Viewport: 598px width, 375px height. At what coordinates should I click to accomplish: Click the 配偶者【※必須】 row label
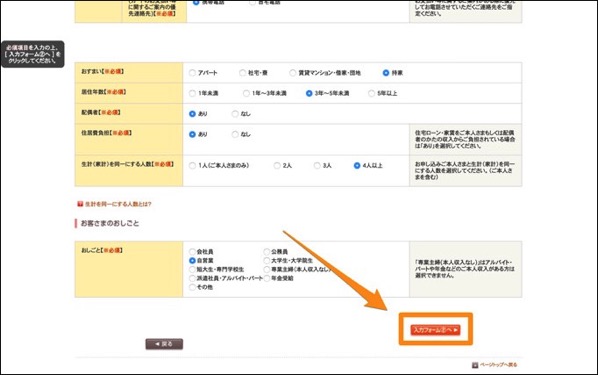(x=101, y=113)
